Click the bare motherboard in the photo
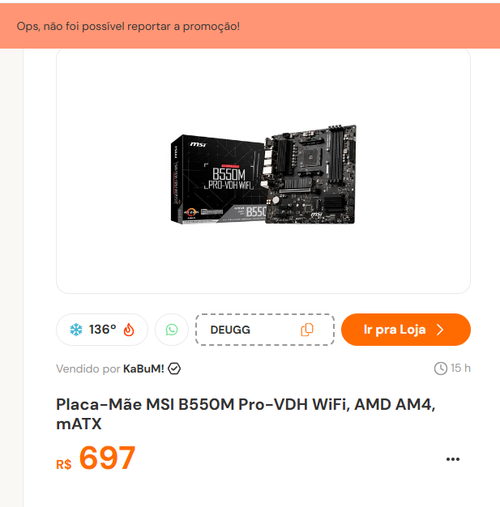This screenshot has height=507, width=500. (311, 174)
